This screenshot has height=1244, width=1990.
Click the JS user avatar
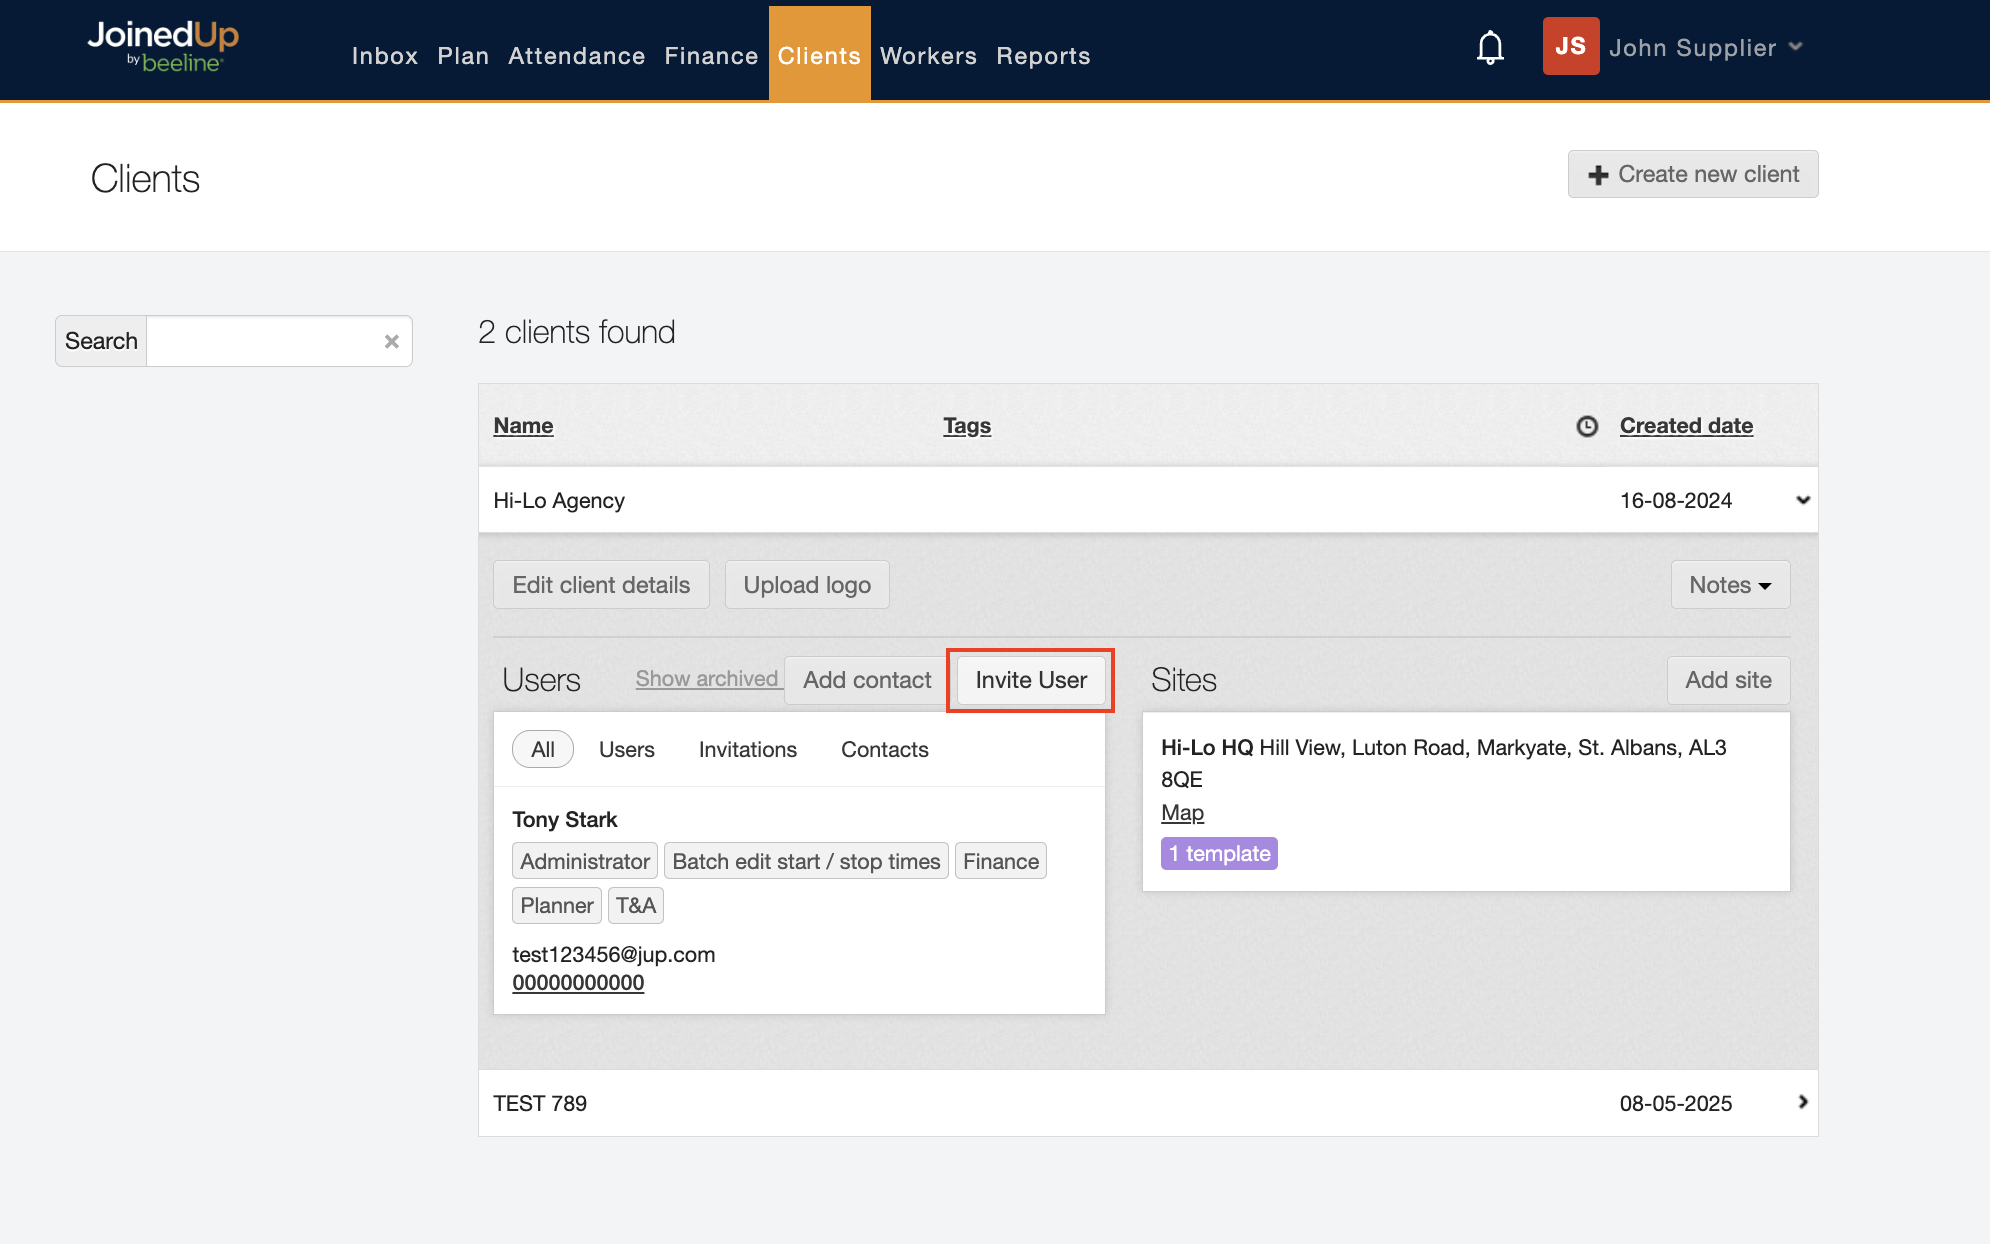point(1570,46)
